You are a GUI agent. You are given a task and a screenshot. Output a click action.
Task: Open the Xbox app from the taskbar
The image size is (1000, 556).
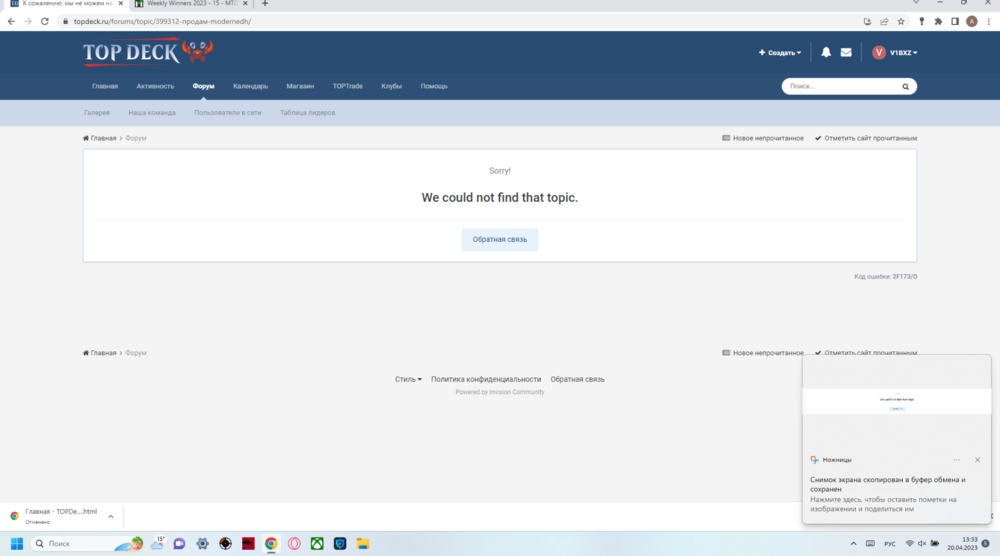[317, 544]
